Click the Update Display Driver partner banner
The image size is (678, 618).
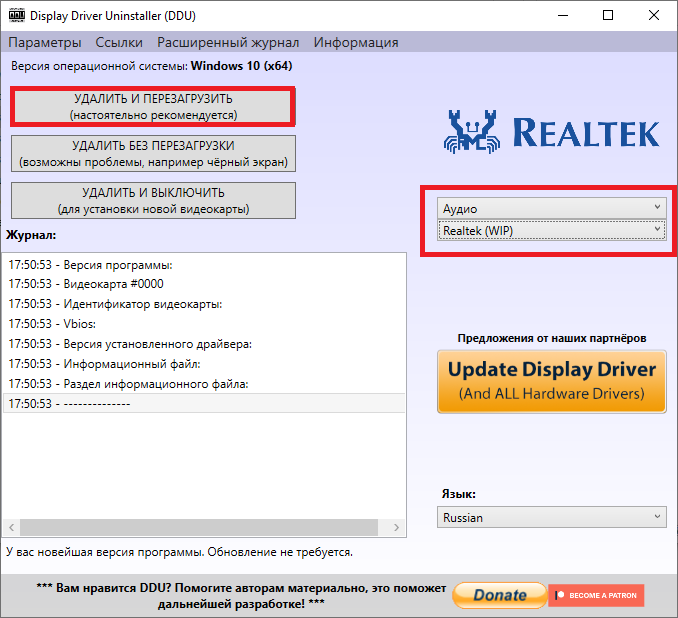[551, 381]
